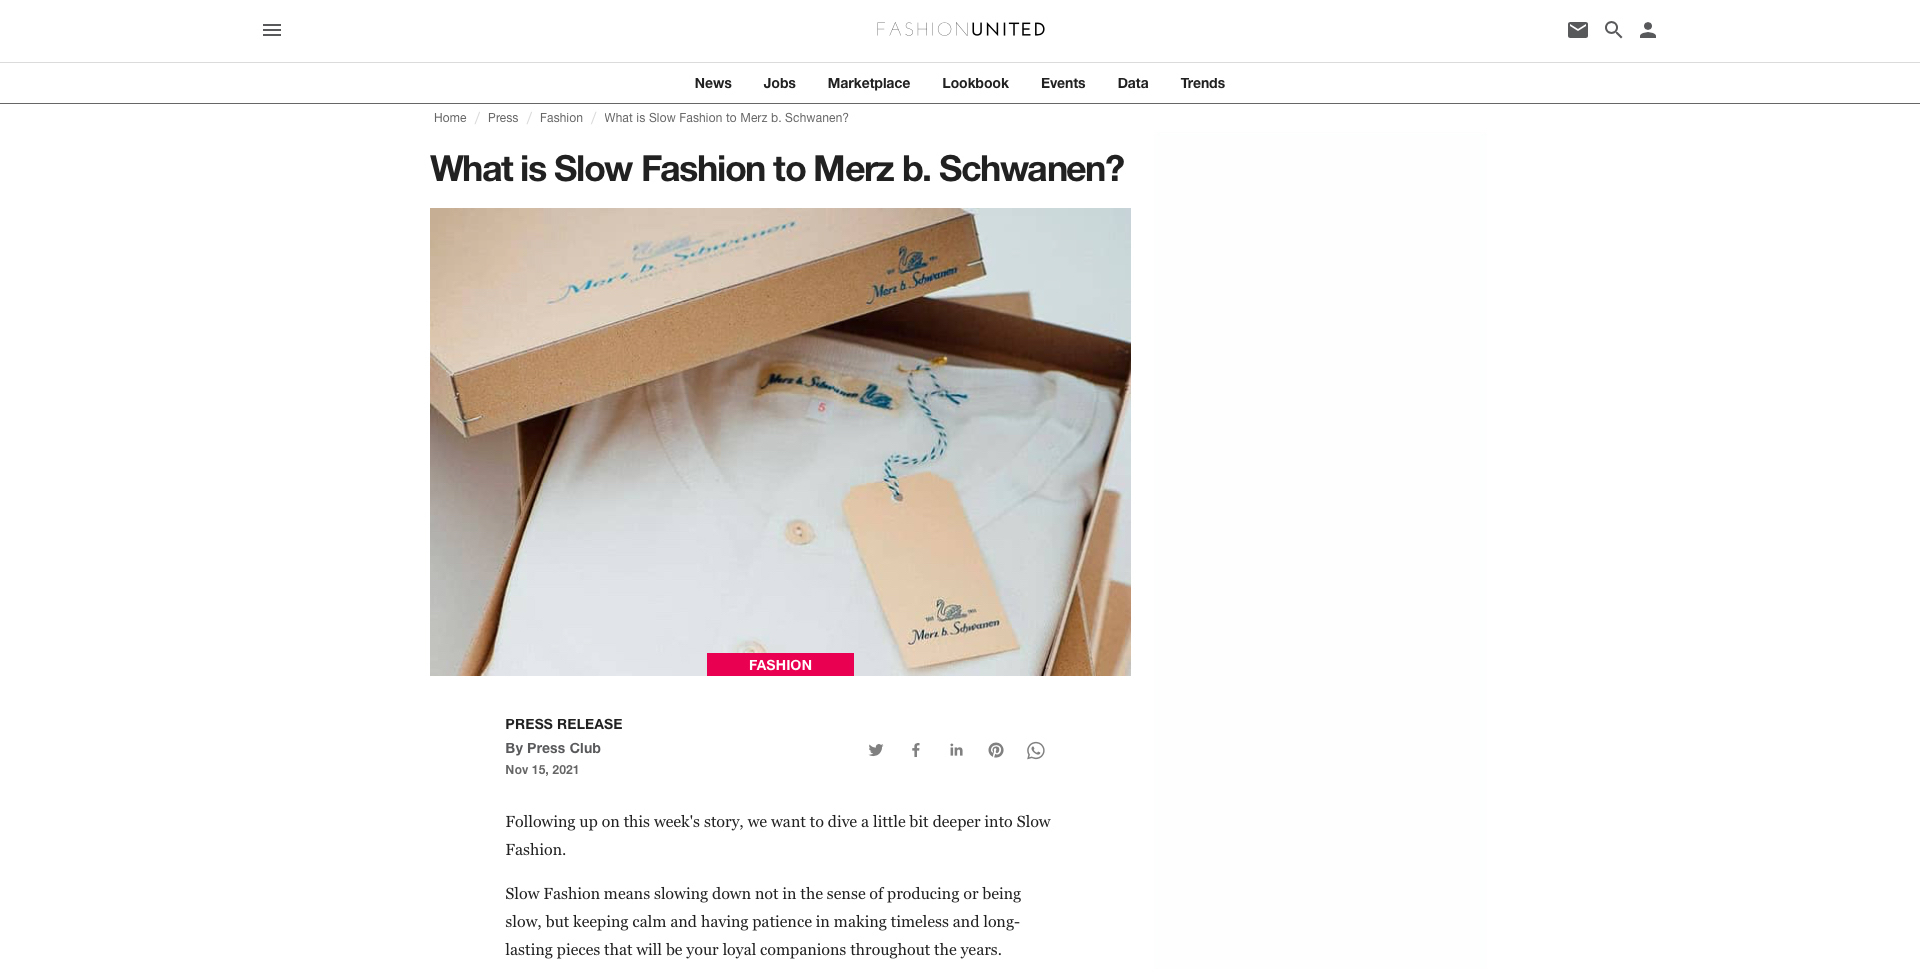Share the article on Facebook
This screenshot has width=1920, height=975.
click(x=916, y=750)
